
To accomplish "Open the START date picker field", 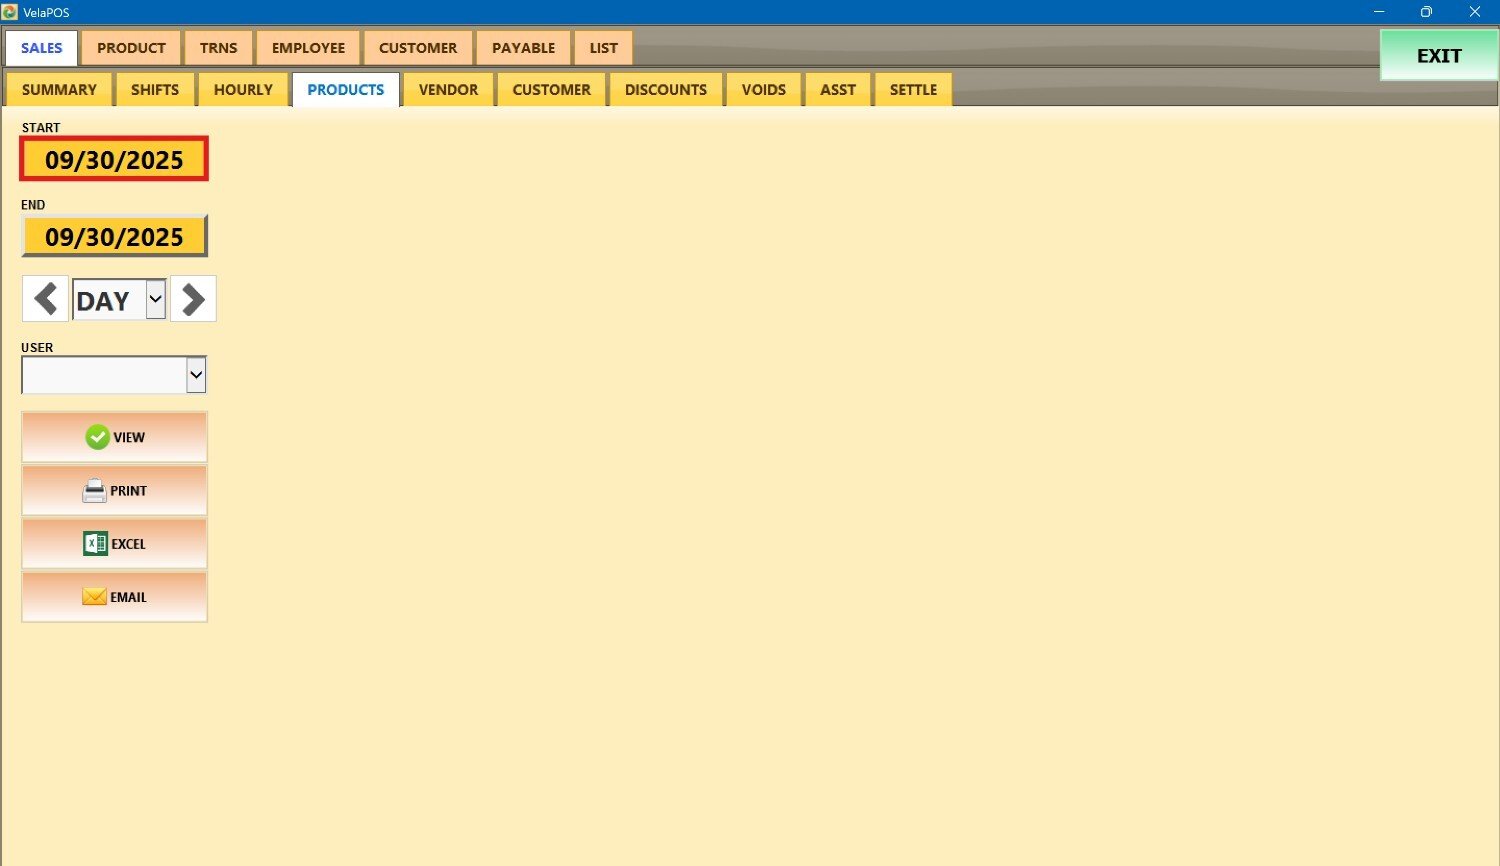I will click(x=114, y=160).
